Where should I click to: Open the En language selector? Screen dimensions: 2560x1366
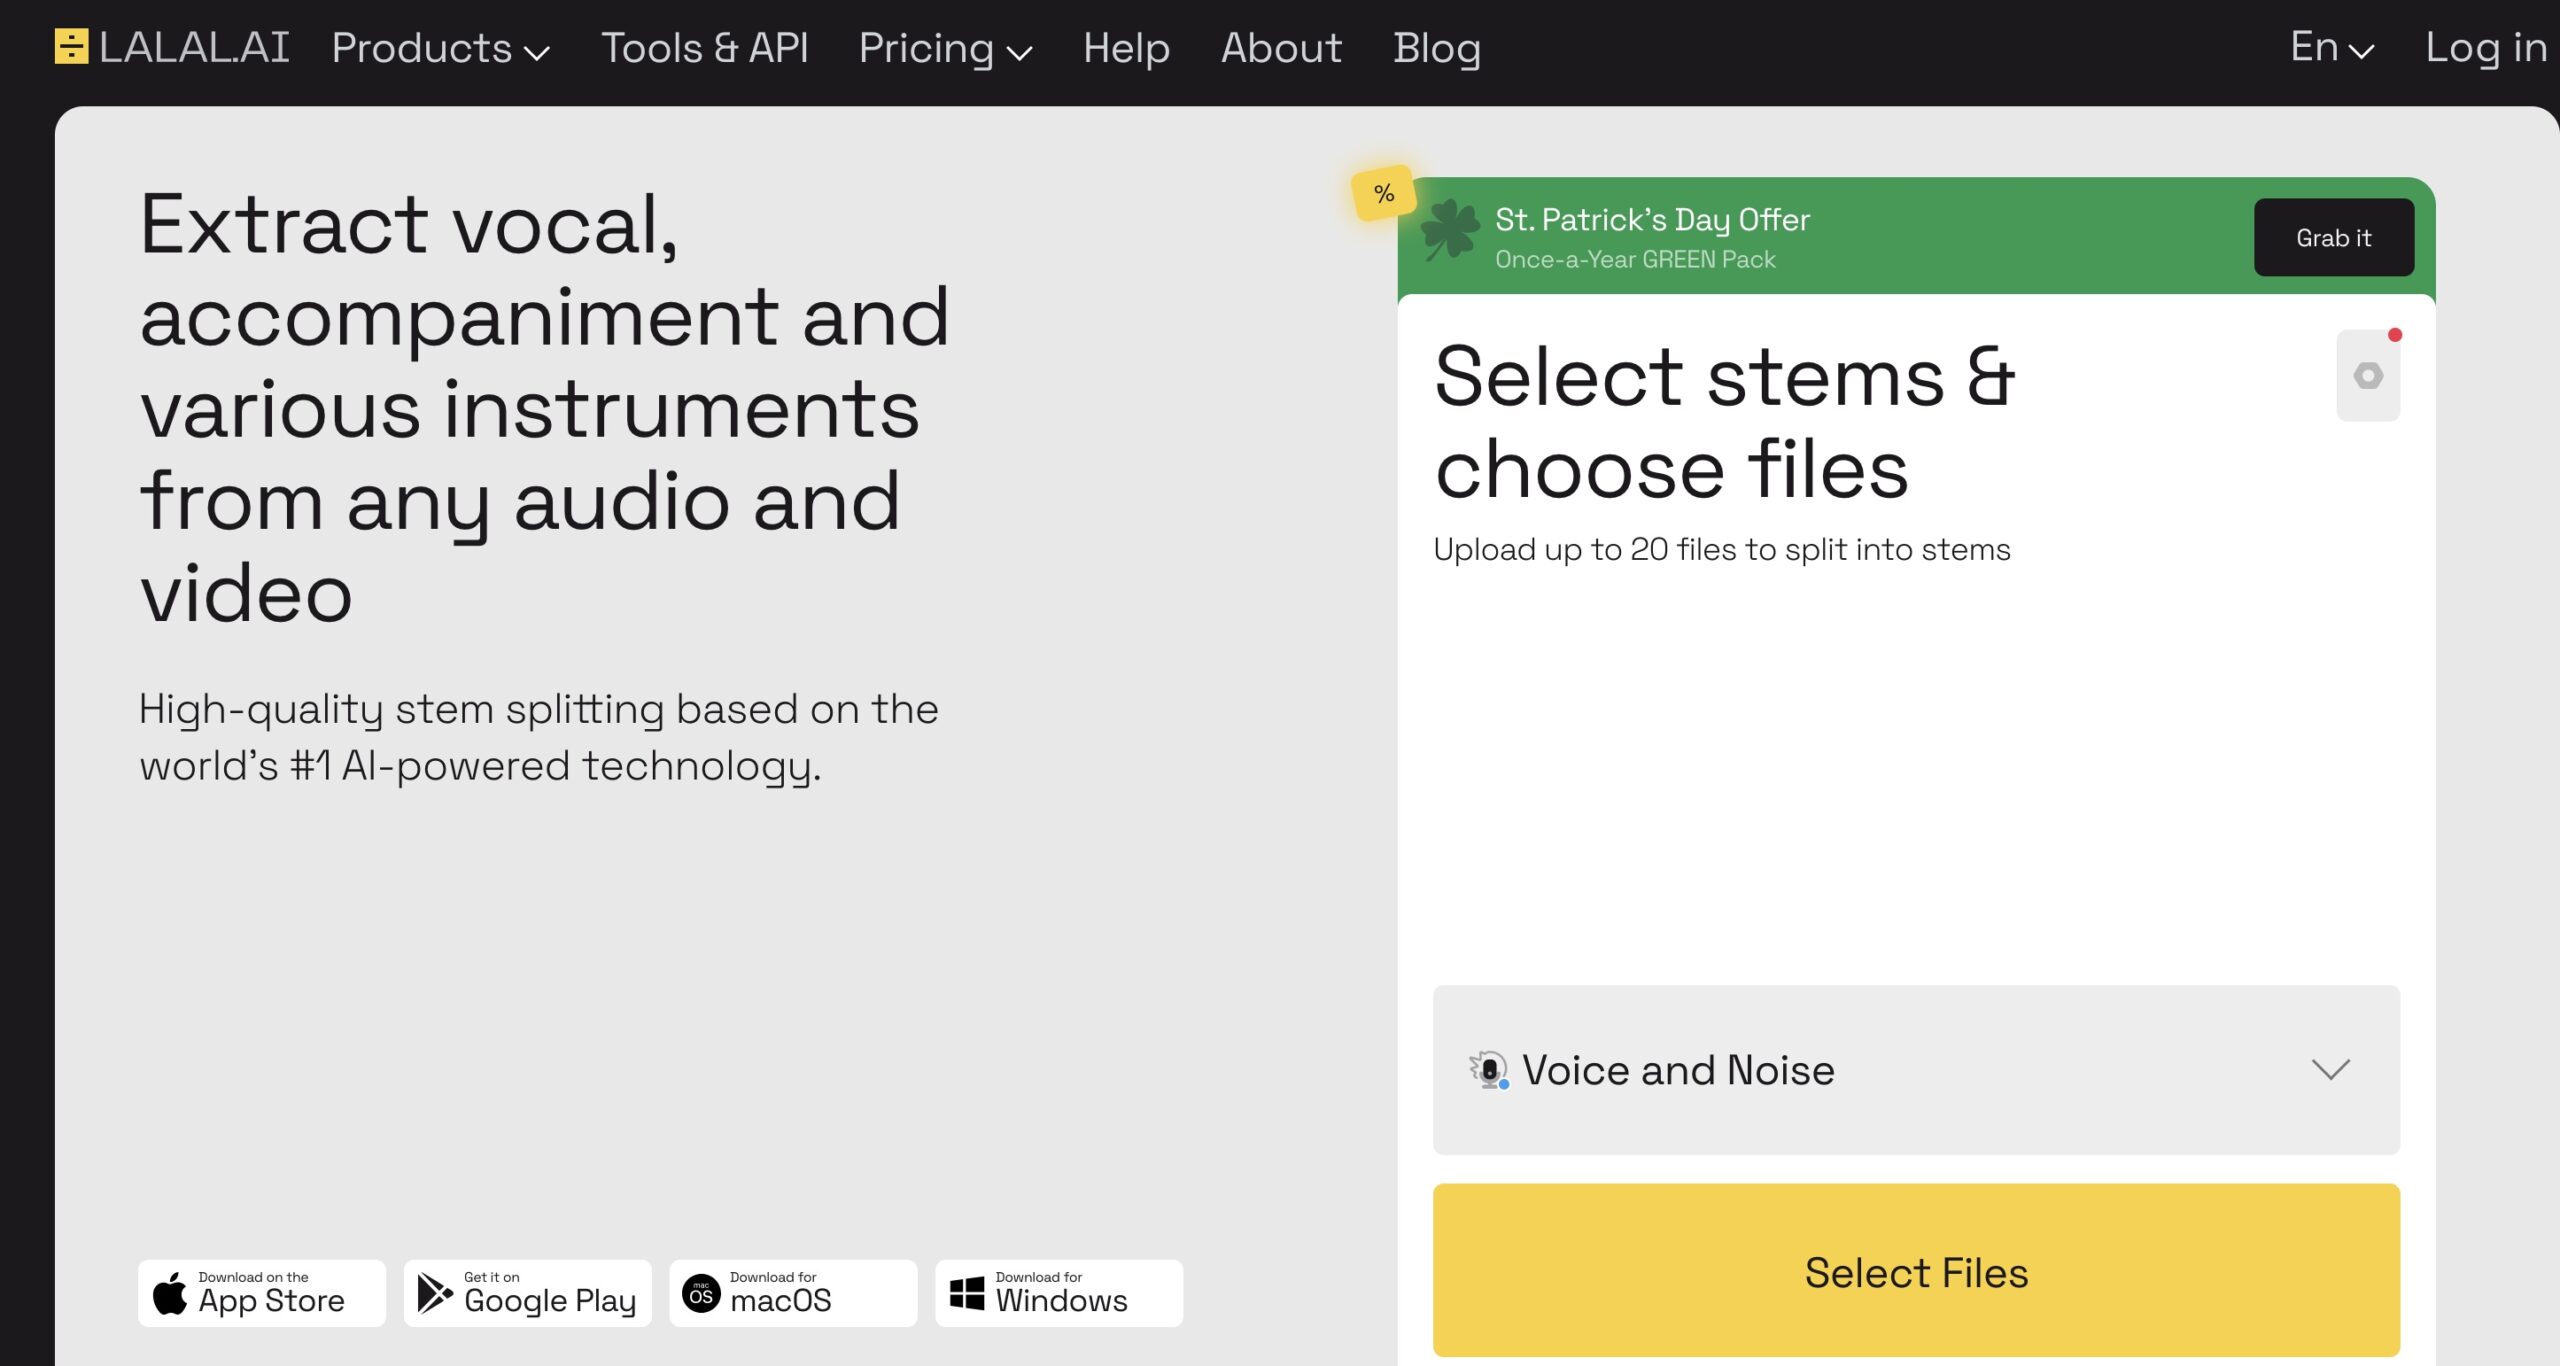point(2331,48)
